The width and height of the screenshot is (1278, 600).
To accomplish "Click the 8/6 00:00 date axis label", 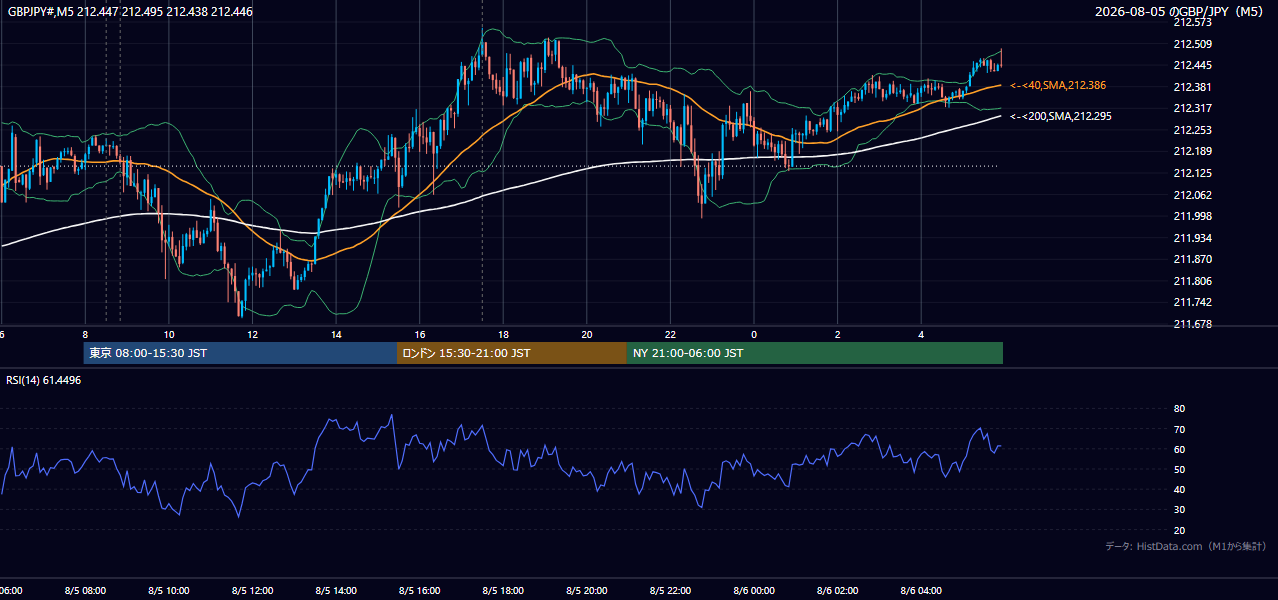I will click(x=754, y=591).
